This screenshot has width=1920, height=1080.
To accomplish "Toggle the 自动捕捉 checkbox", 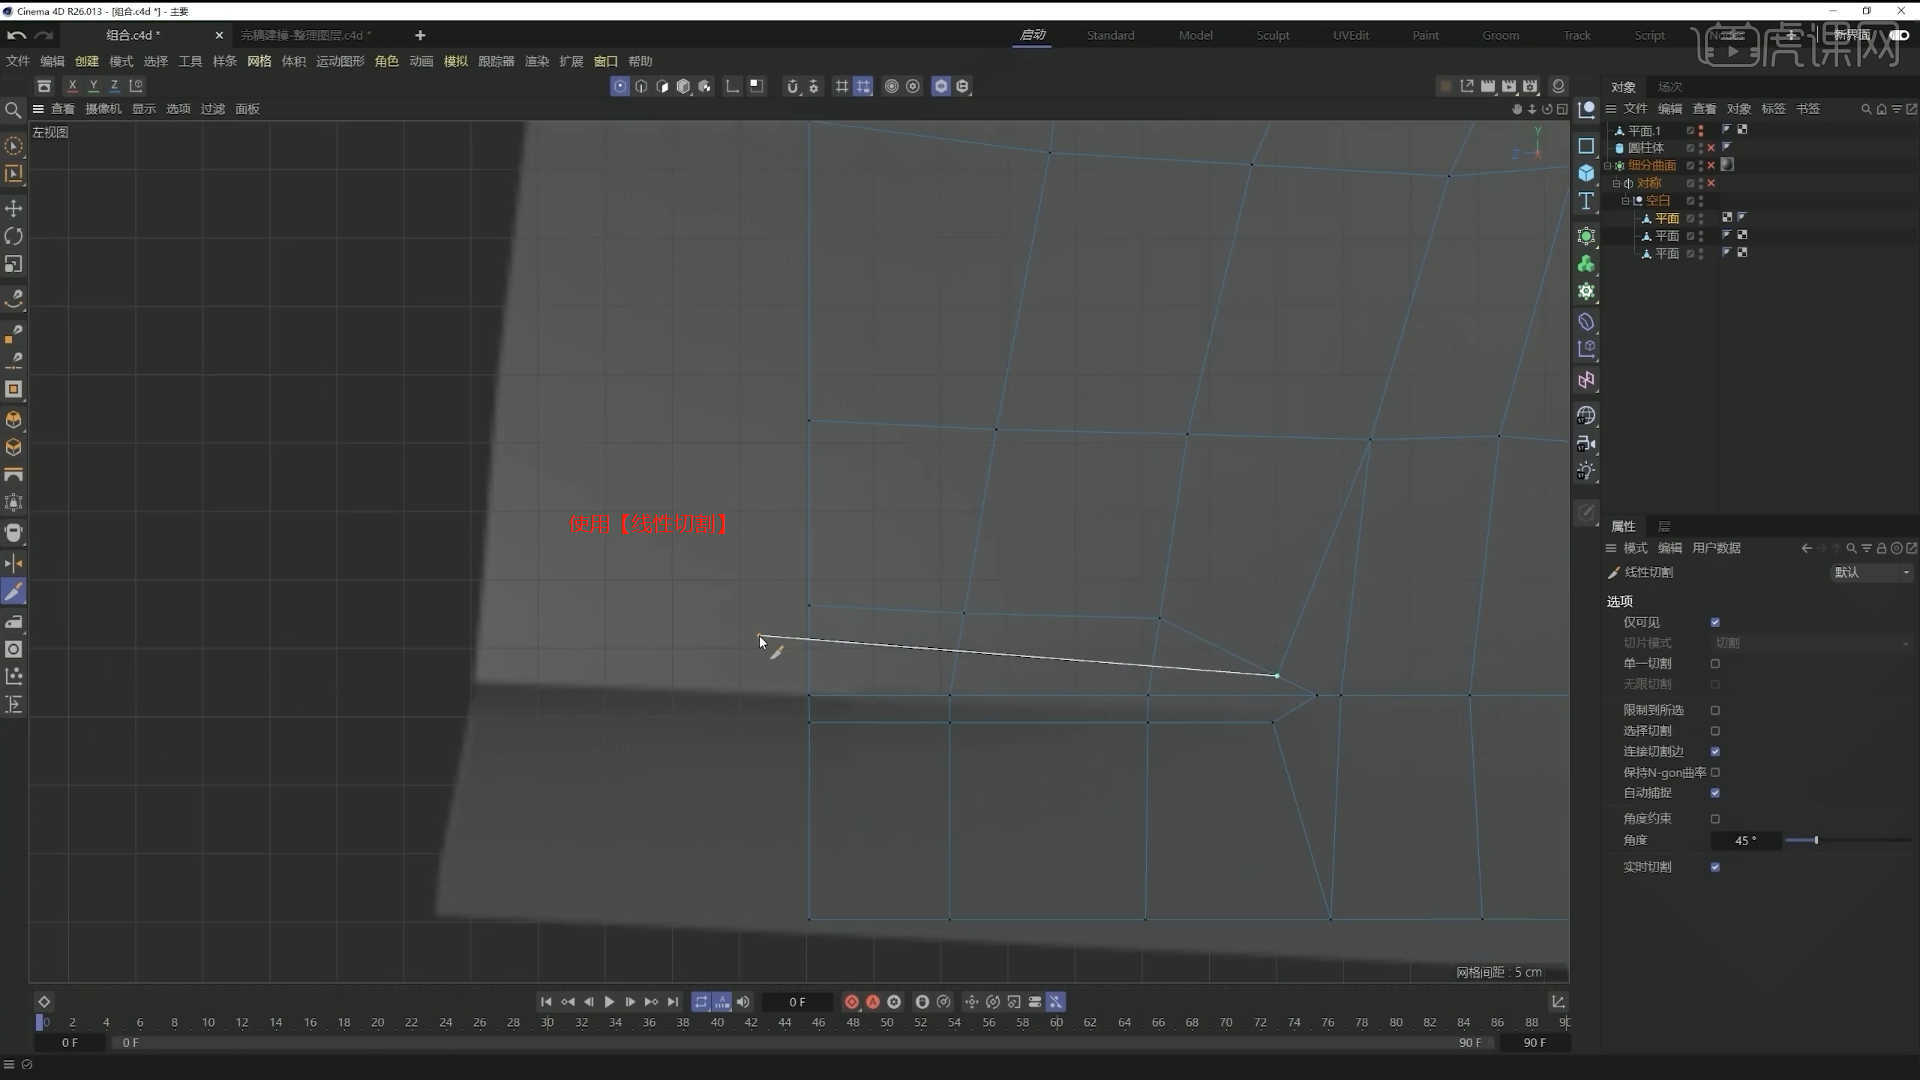I will click(1715, 793).
